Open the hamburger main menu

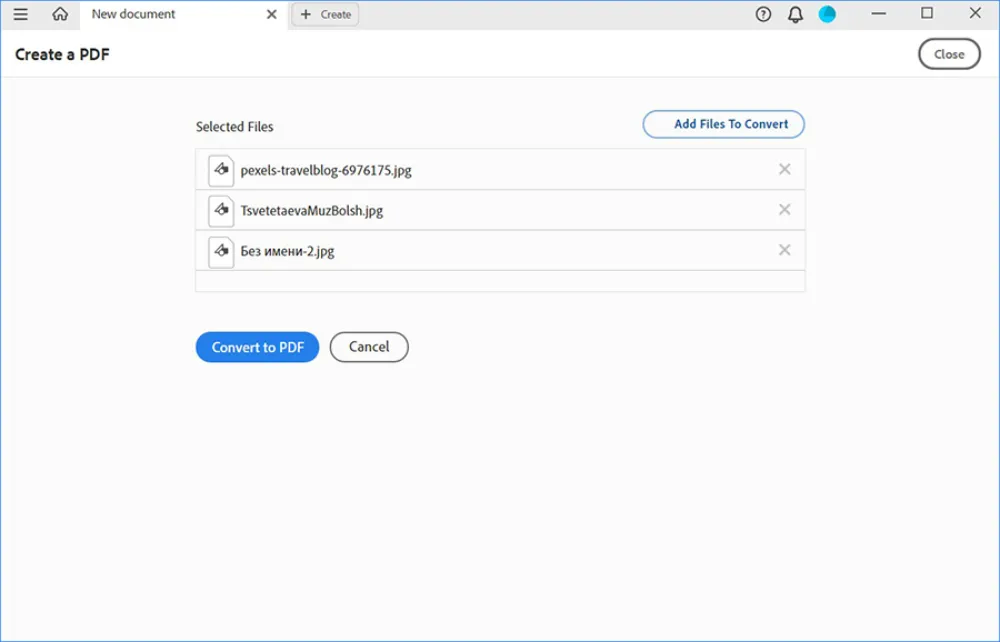tap(20, 14)
